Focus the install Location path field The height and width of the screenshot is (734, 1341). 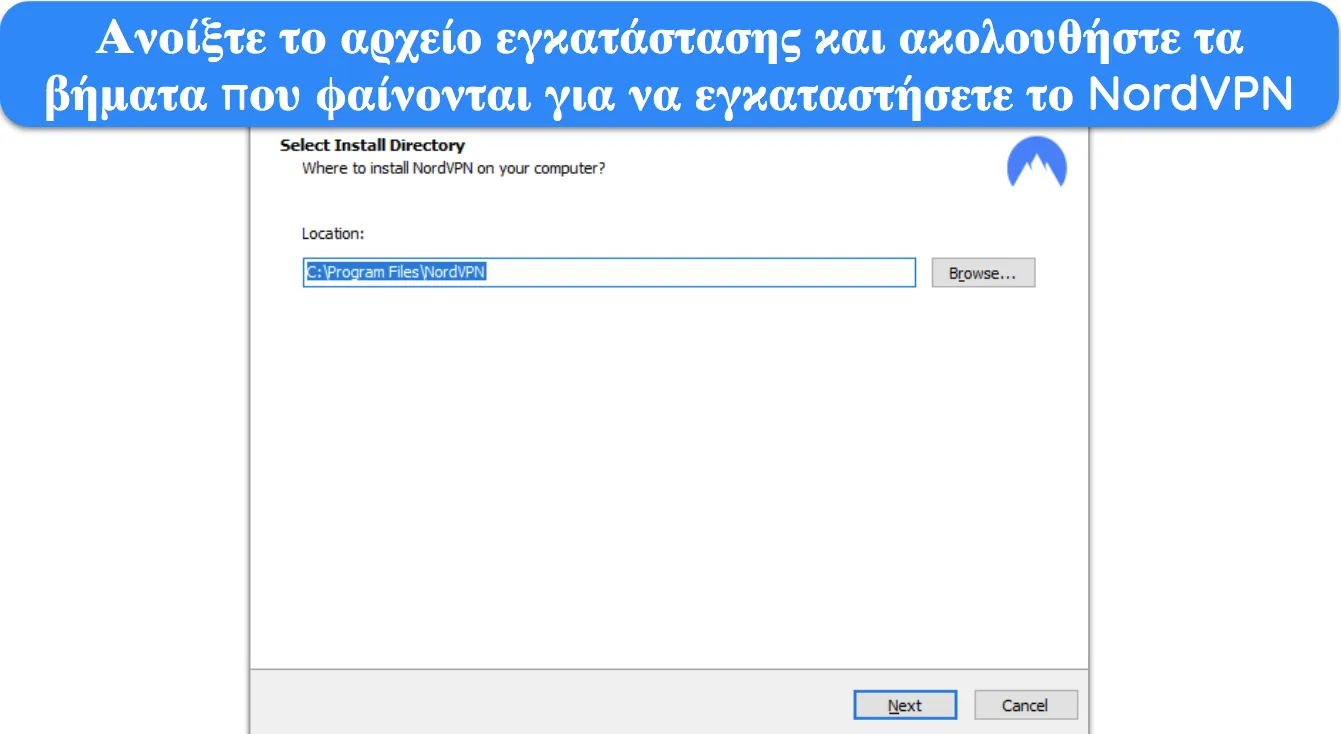tap(609, 273)
